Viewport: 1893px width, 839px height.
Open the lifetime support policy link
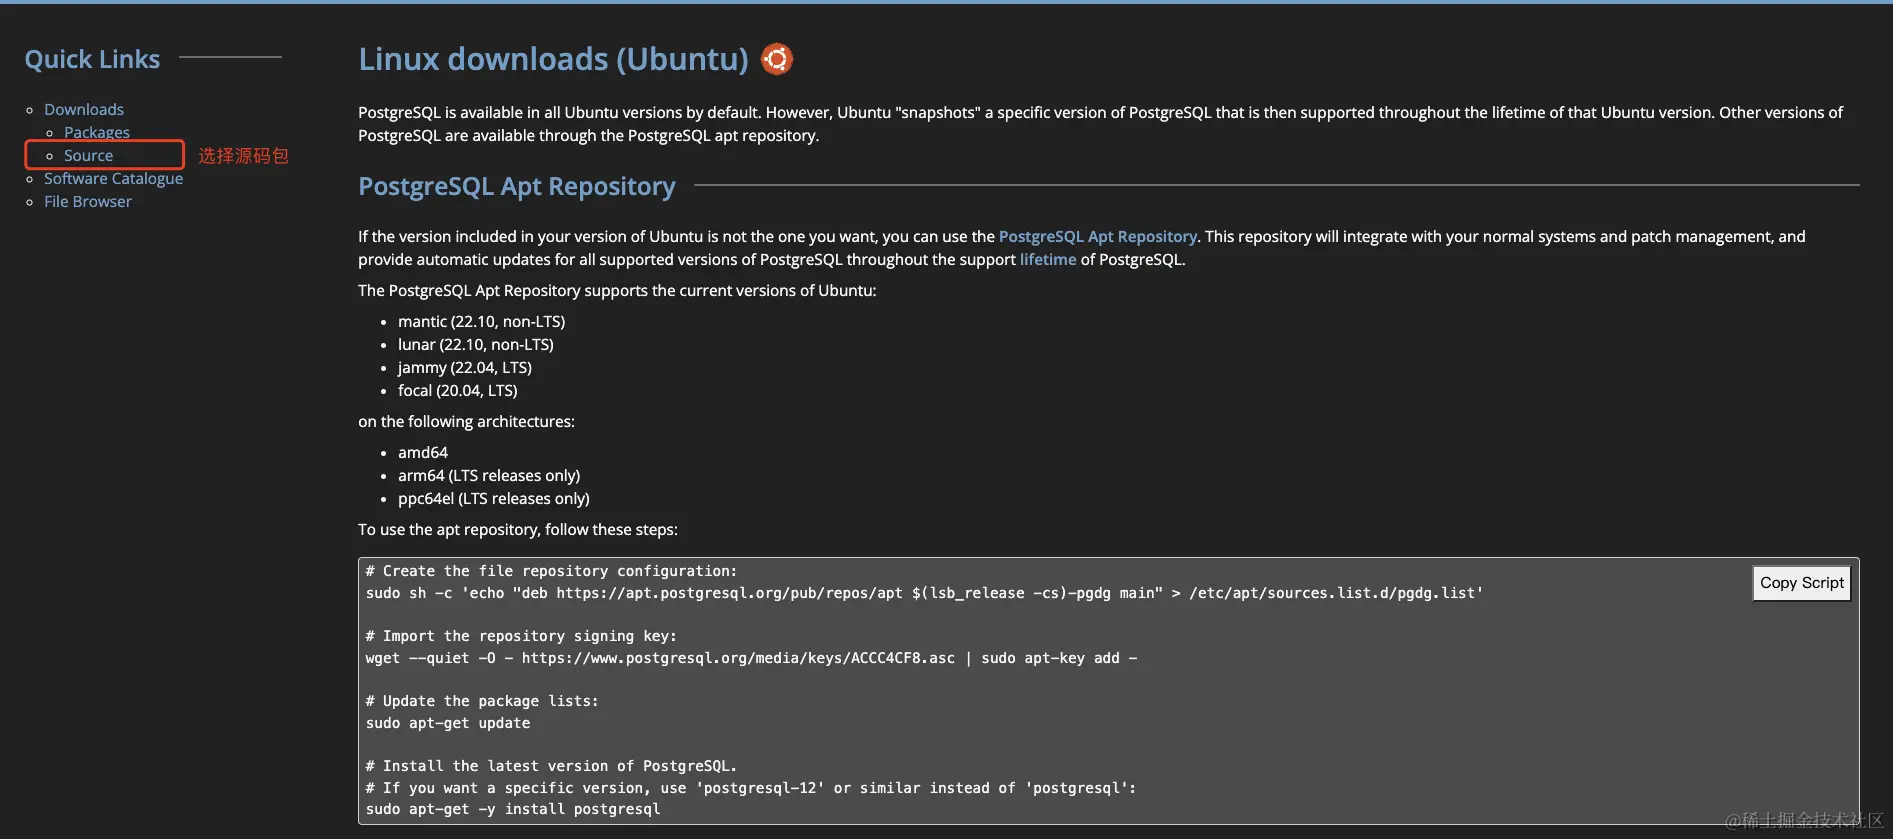pyautogui.click(x=1047, y=259)
